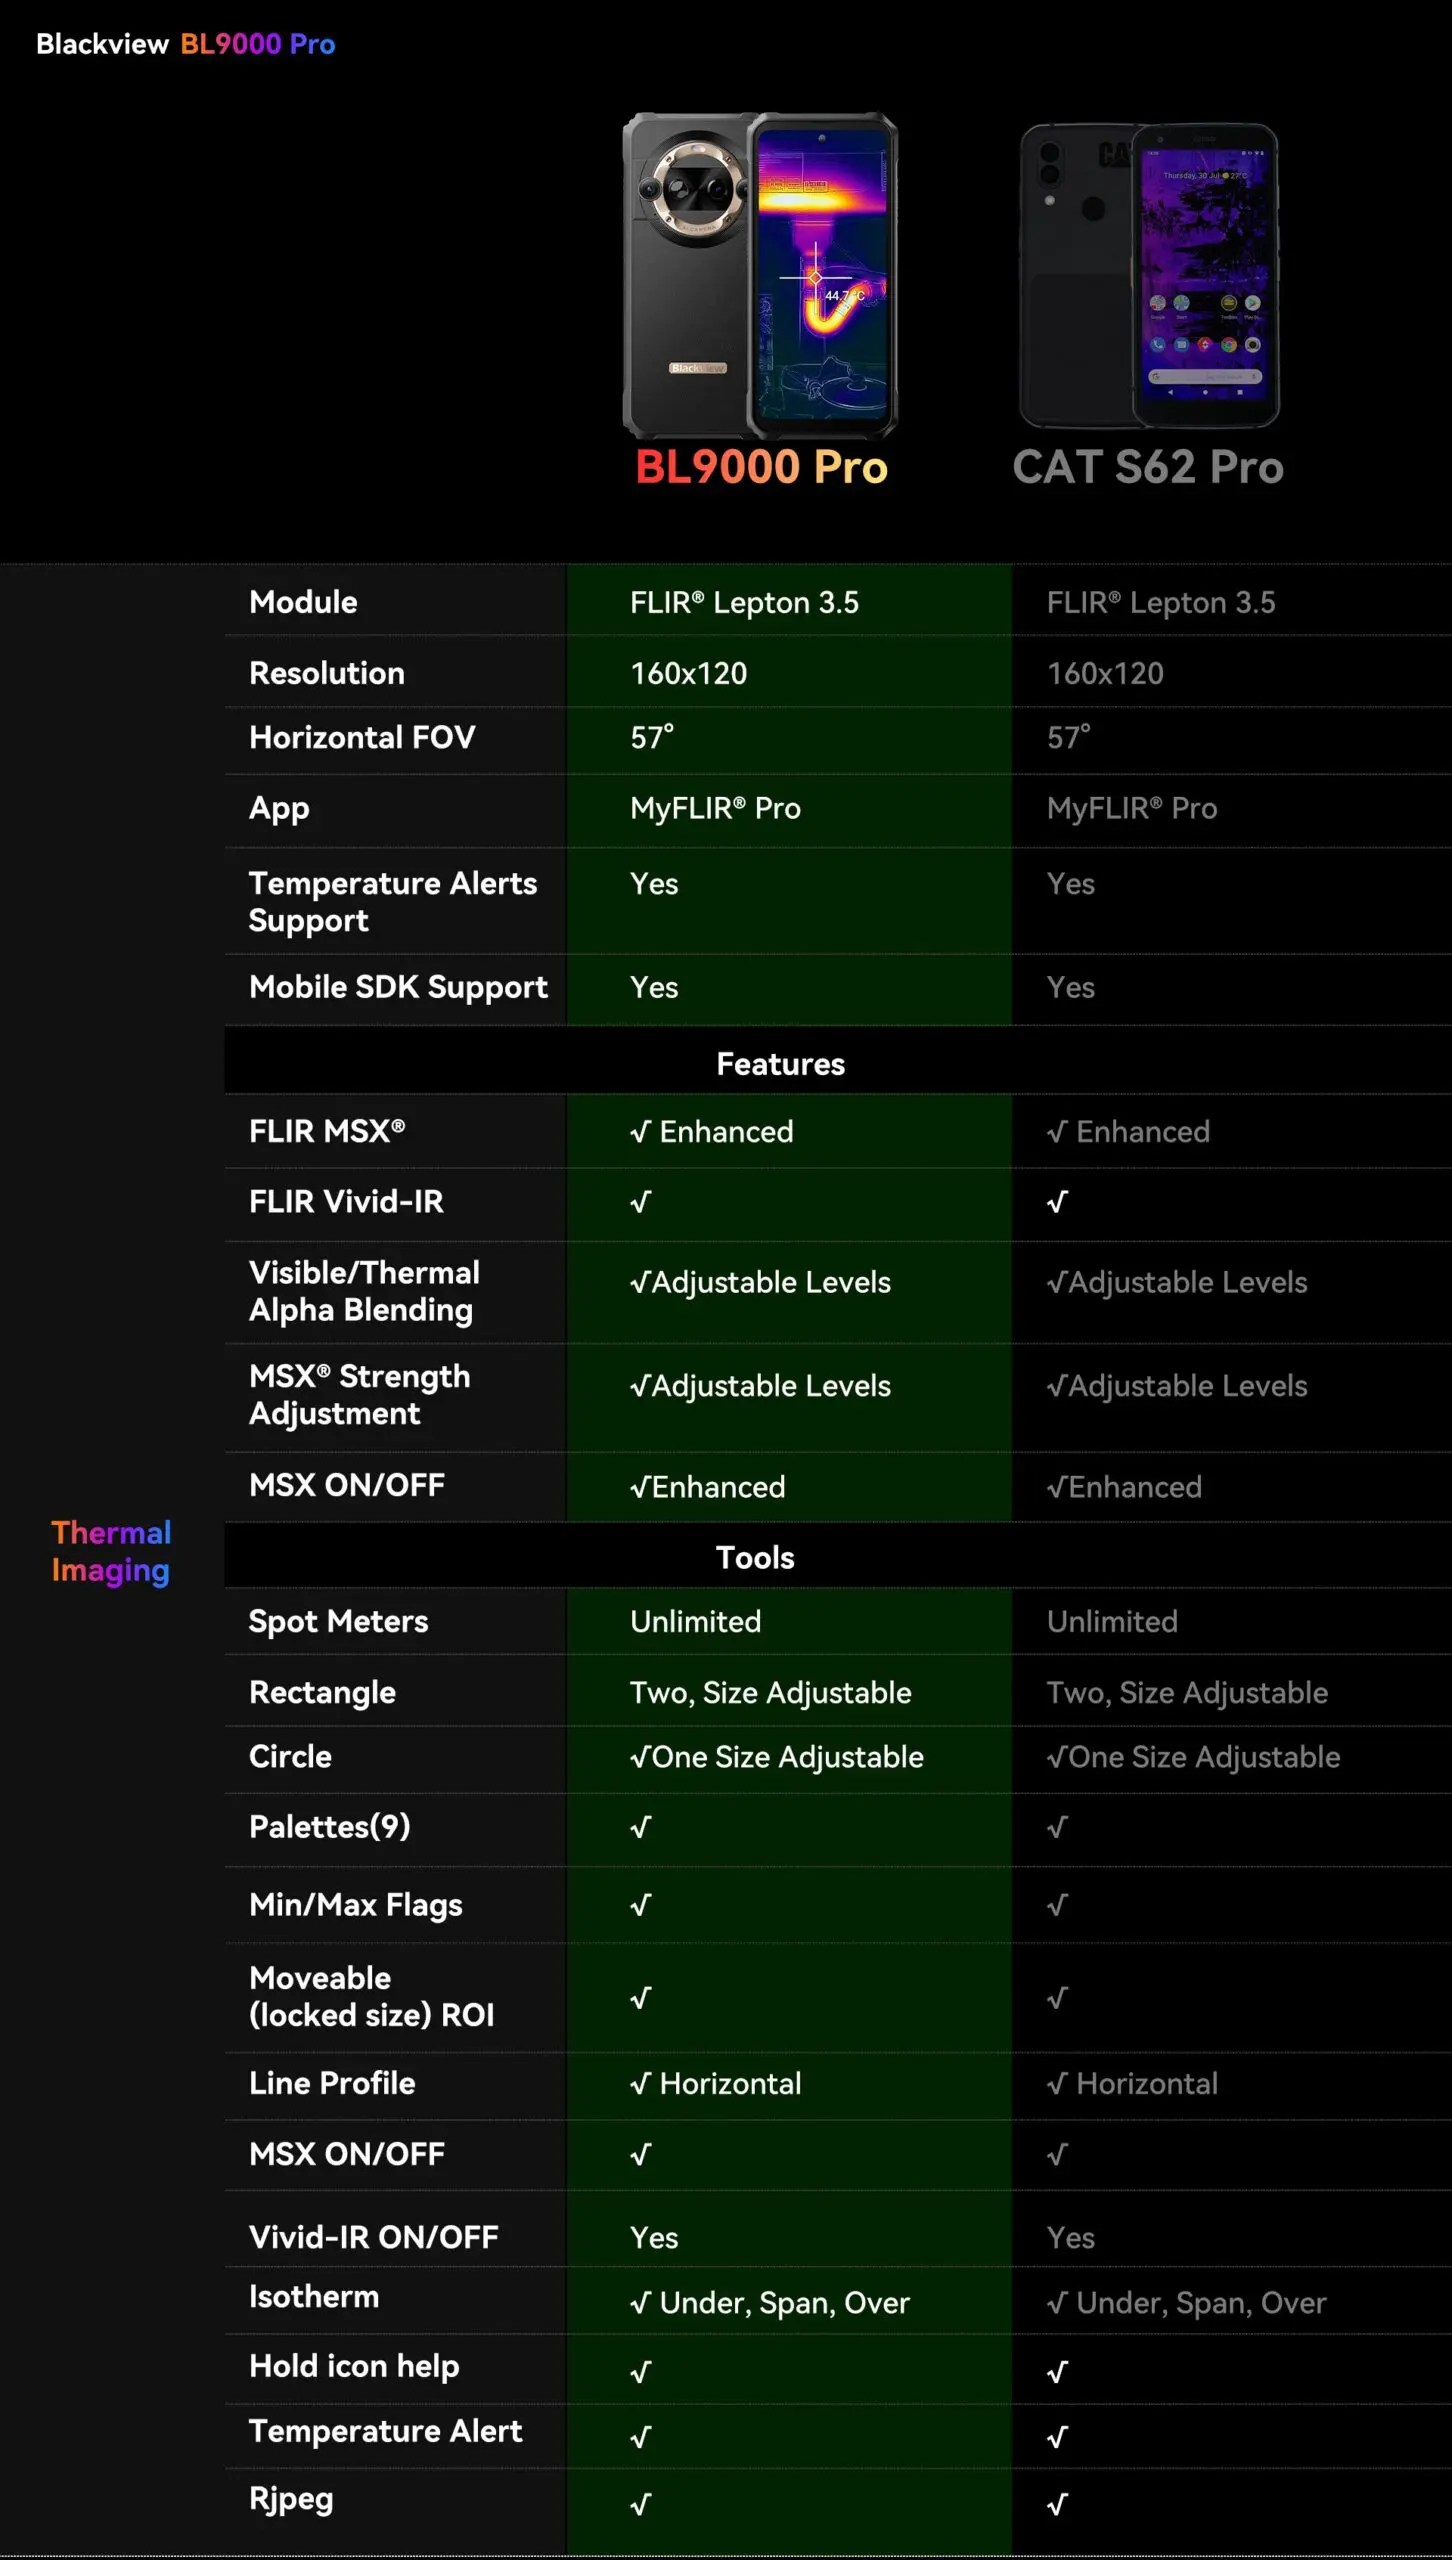
Task: Click the Min/Max Flags row label
Action: pos(356,1905)
